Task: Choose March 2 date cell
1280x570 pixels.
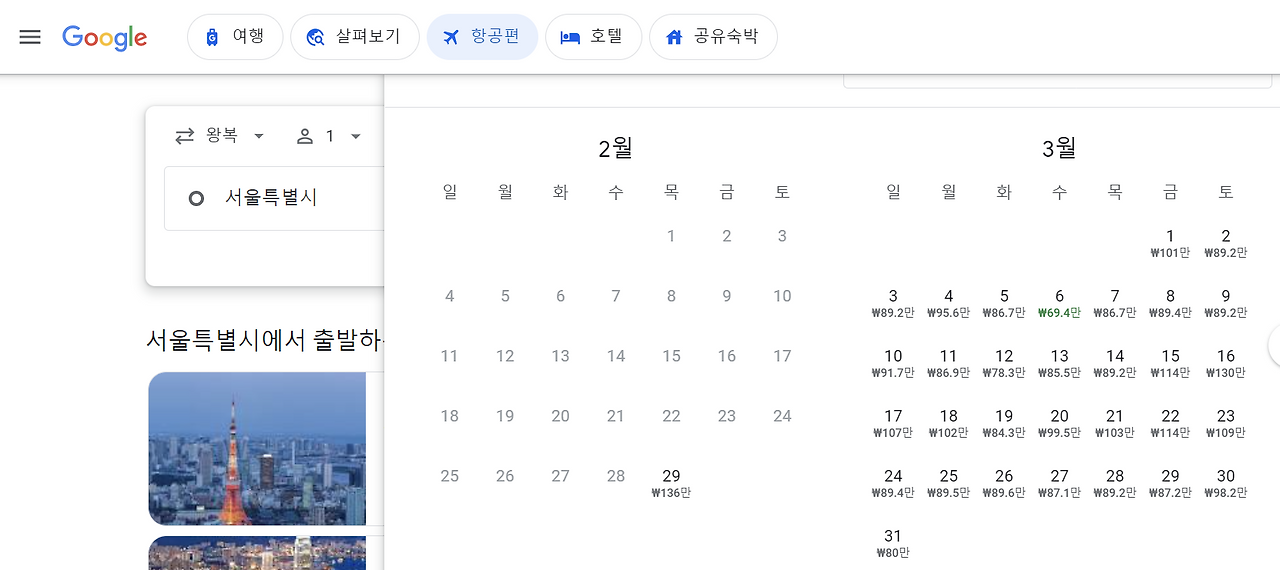Action: pos(1226,243)
